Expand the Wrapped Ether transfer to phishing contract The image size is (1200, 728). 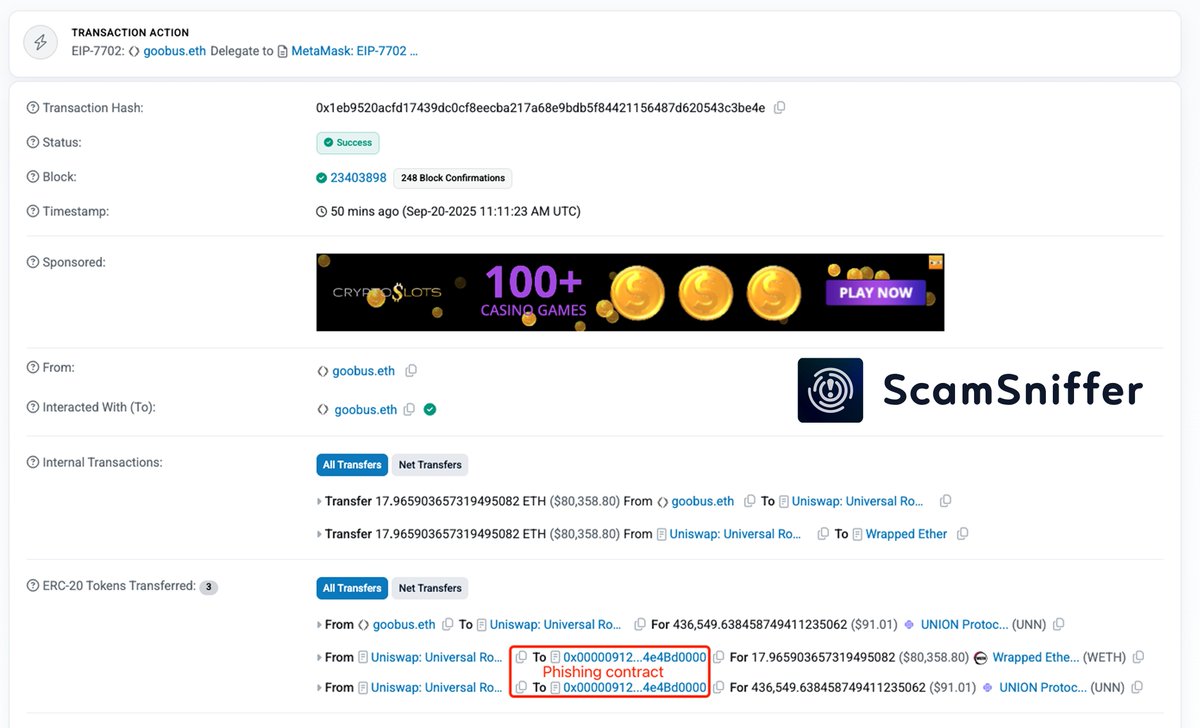click(319, 657)
